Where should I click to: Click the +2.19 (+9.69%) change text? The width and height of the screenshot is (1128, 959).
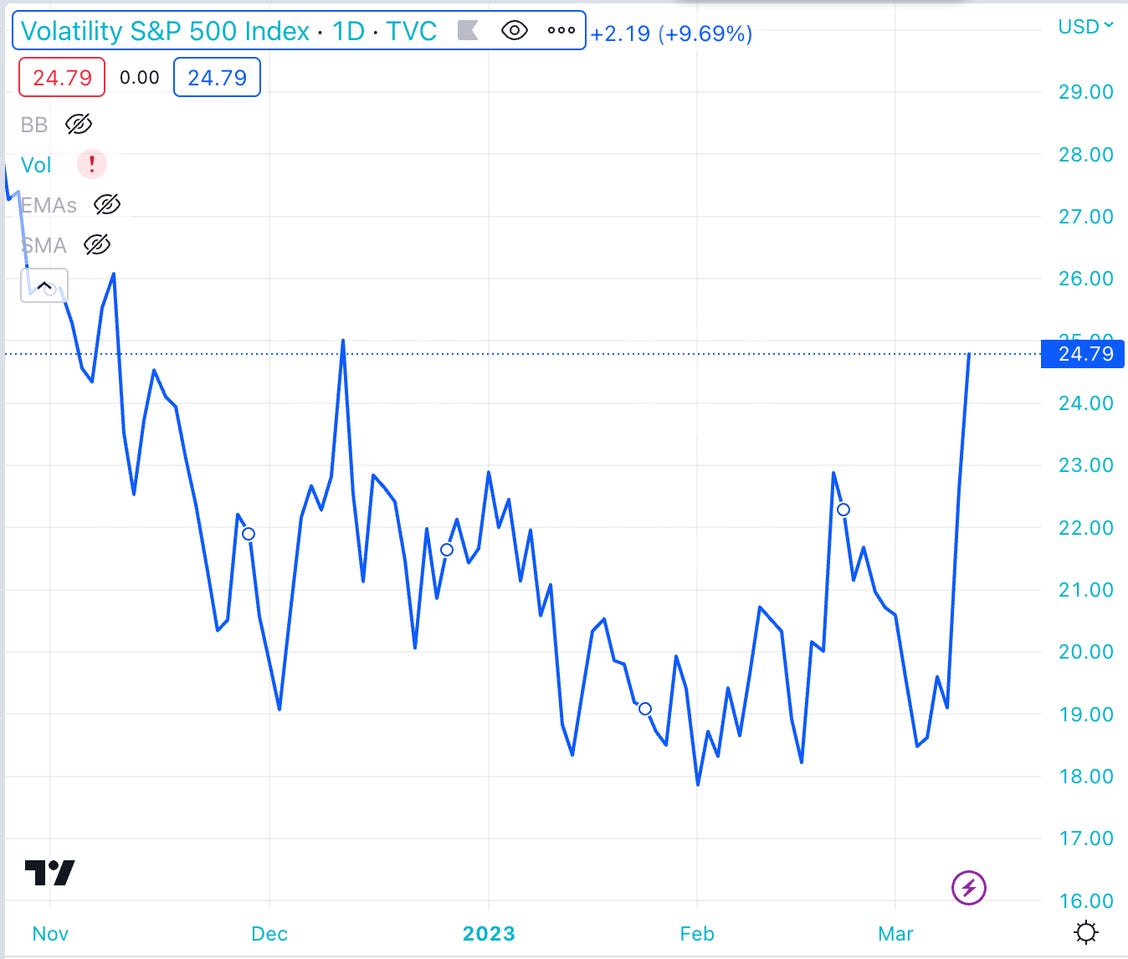671,33
